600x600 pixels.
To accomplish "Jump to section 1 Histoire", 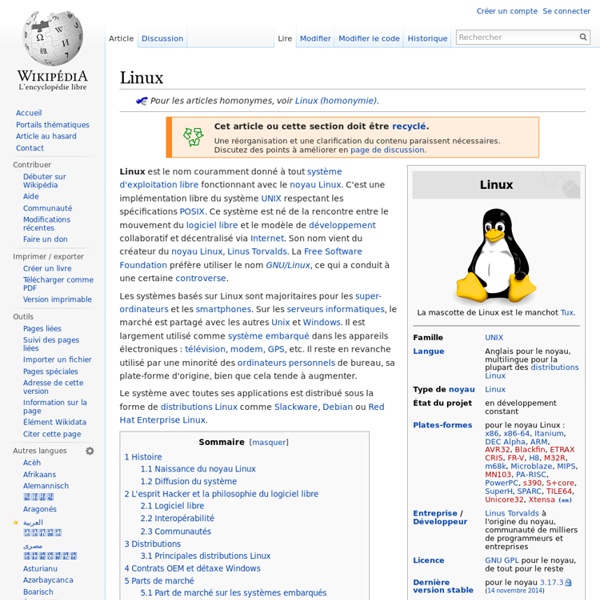I will [x=143, y=457].
